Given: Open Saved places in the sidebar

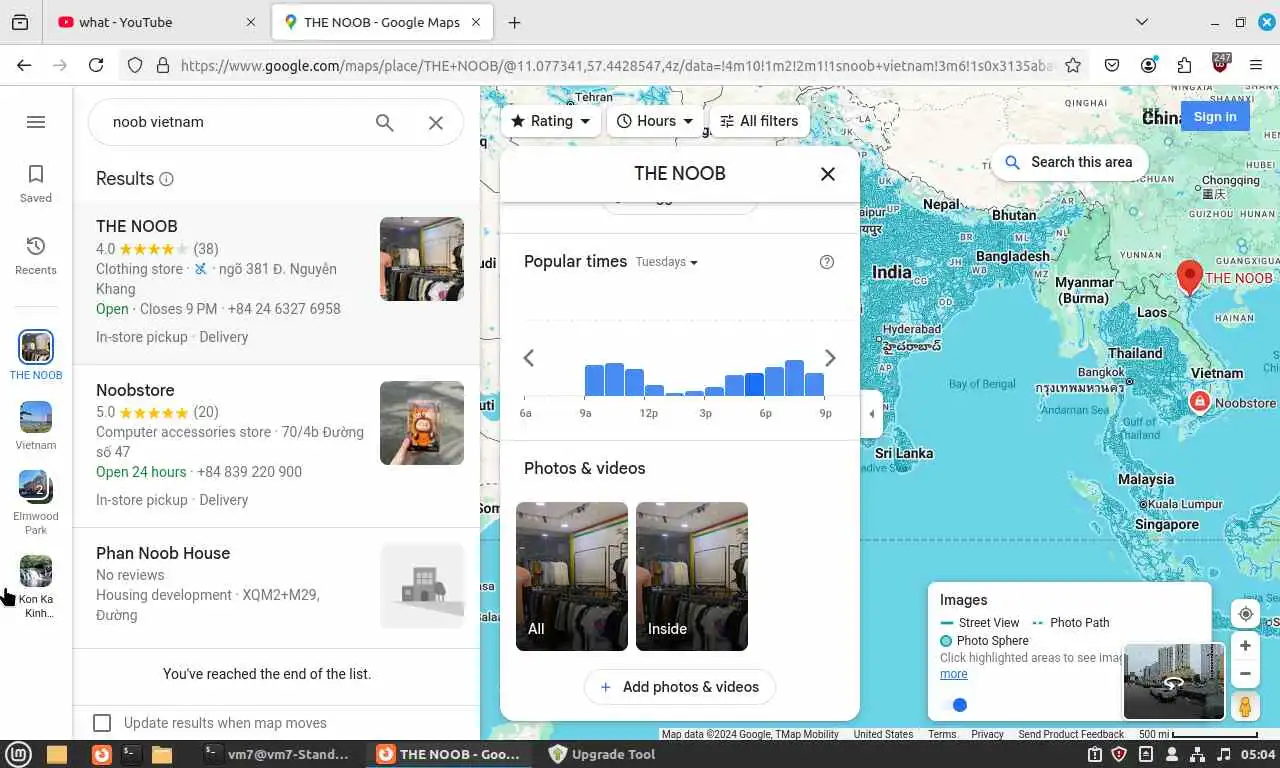Looking at the screenshot, I should 36,183.
